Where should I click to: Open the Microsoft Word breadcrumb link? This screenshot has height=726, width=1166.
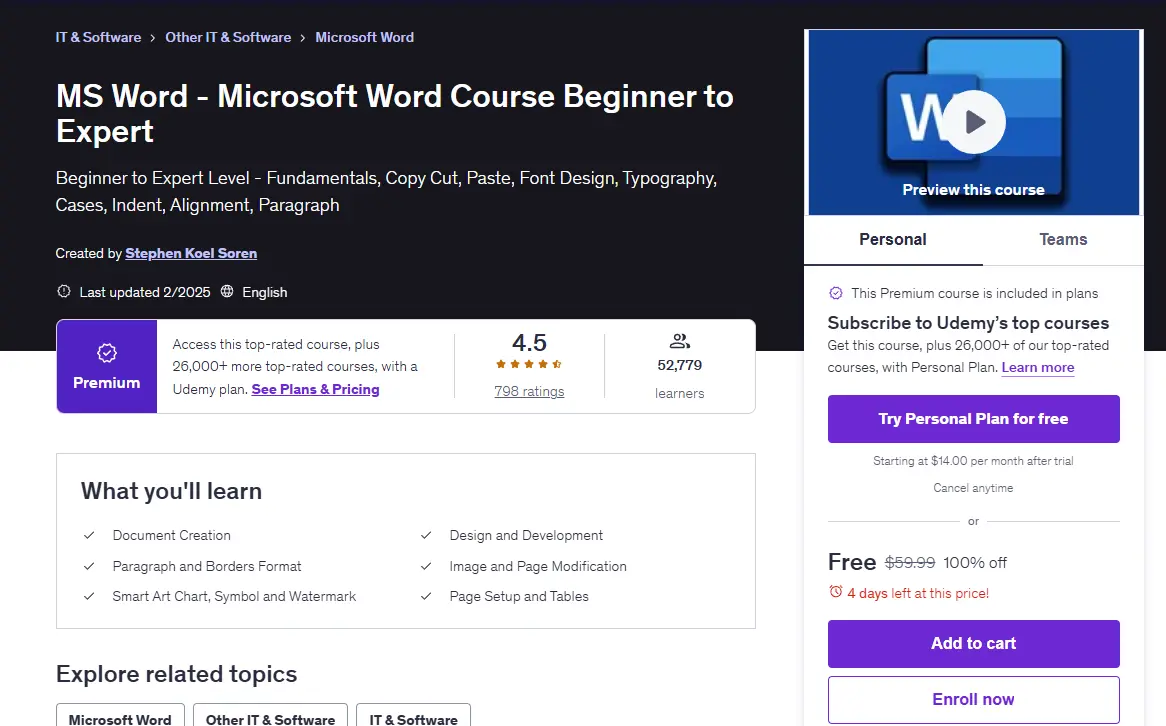tap(364, 37)
